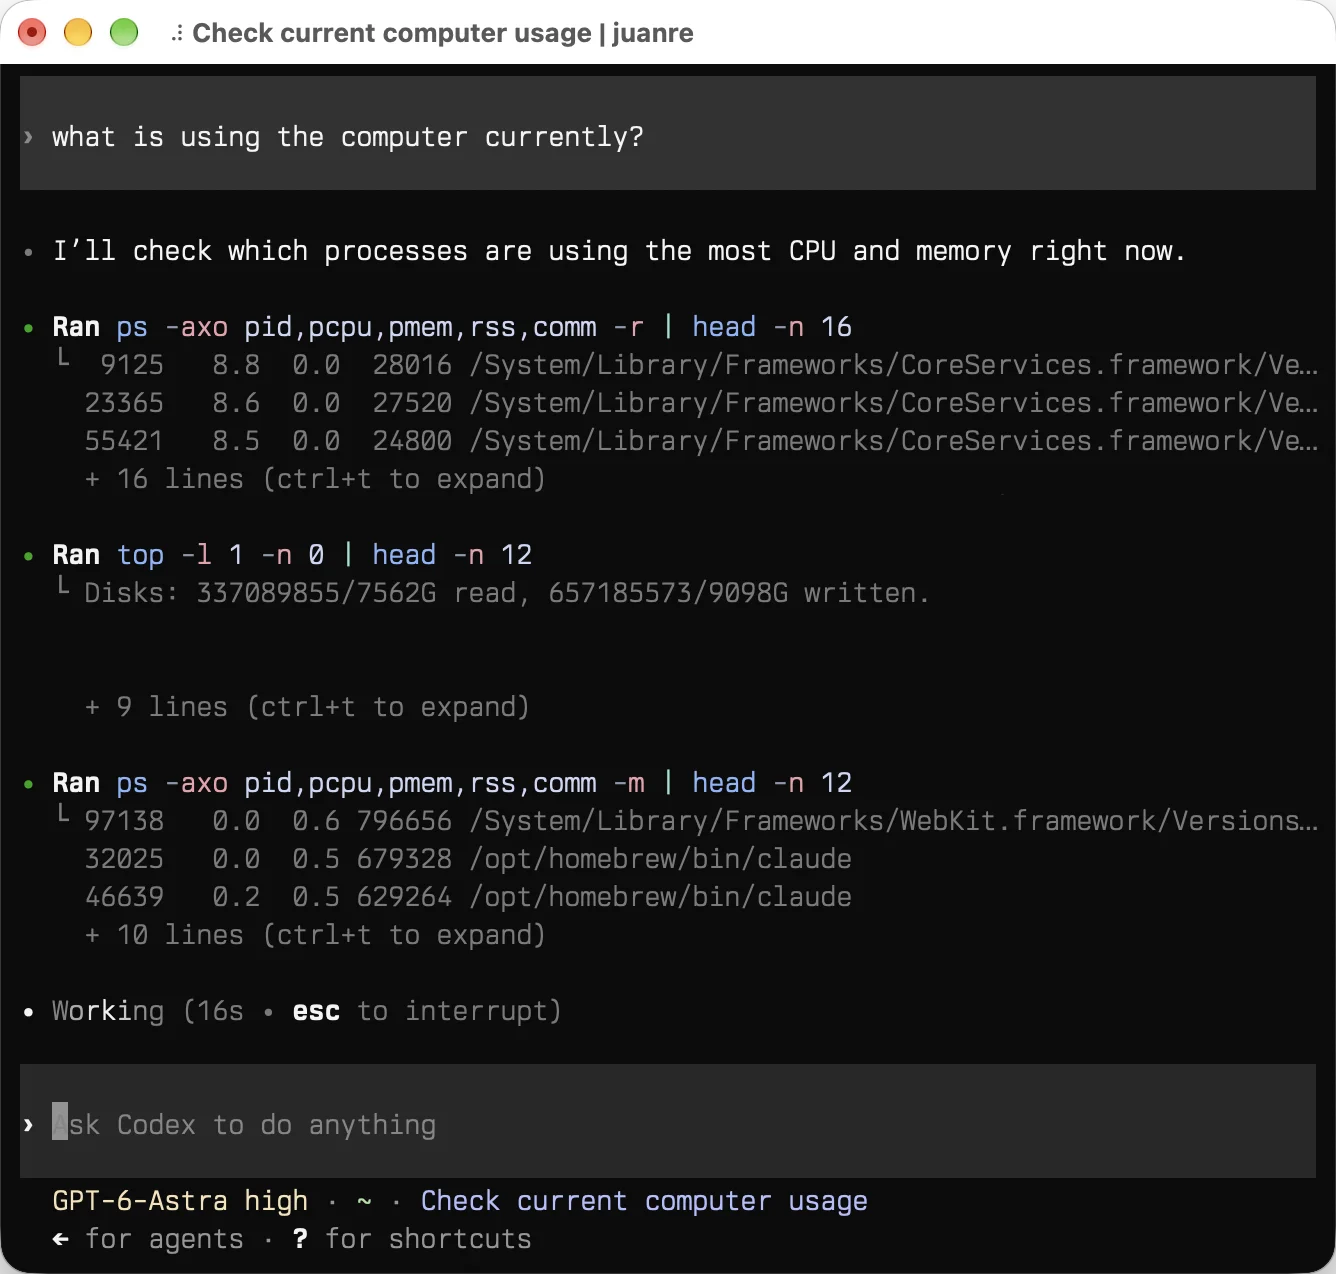Click the 'Disks: 337089855/7562G read' output line
The height and width of the screenshot is (1274, 1336).
point(507,593)
